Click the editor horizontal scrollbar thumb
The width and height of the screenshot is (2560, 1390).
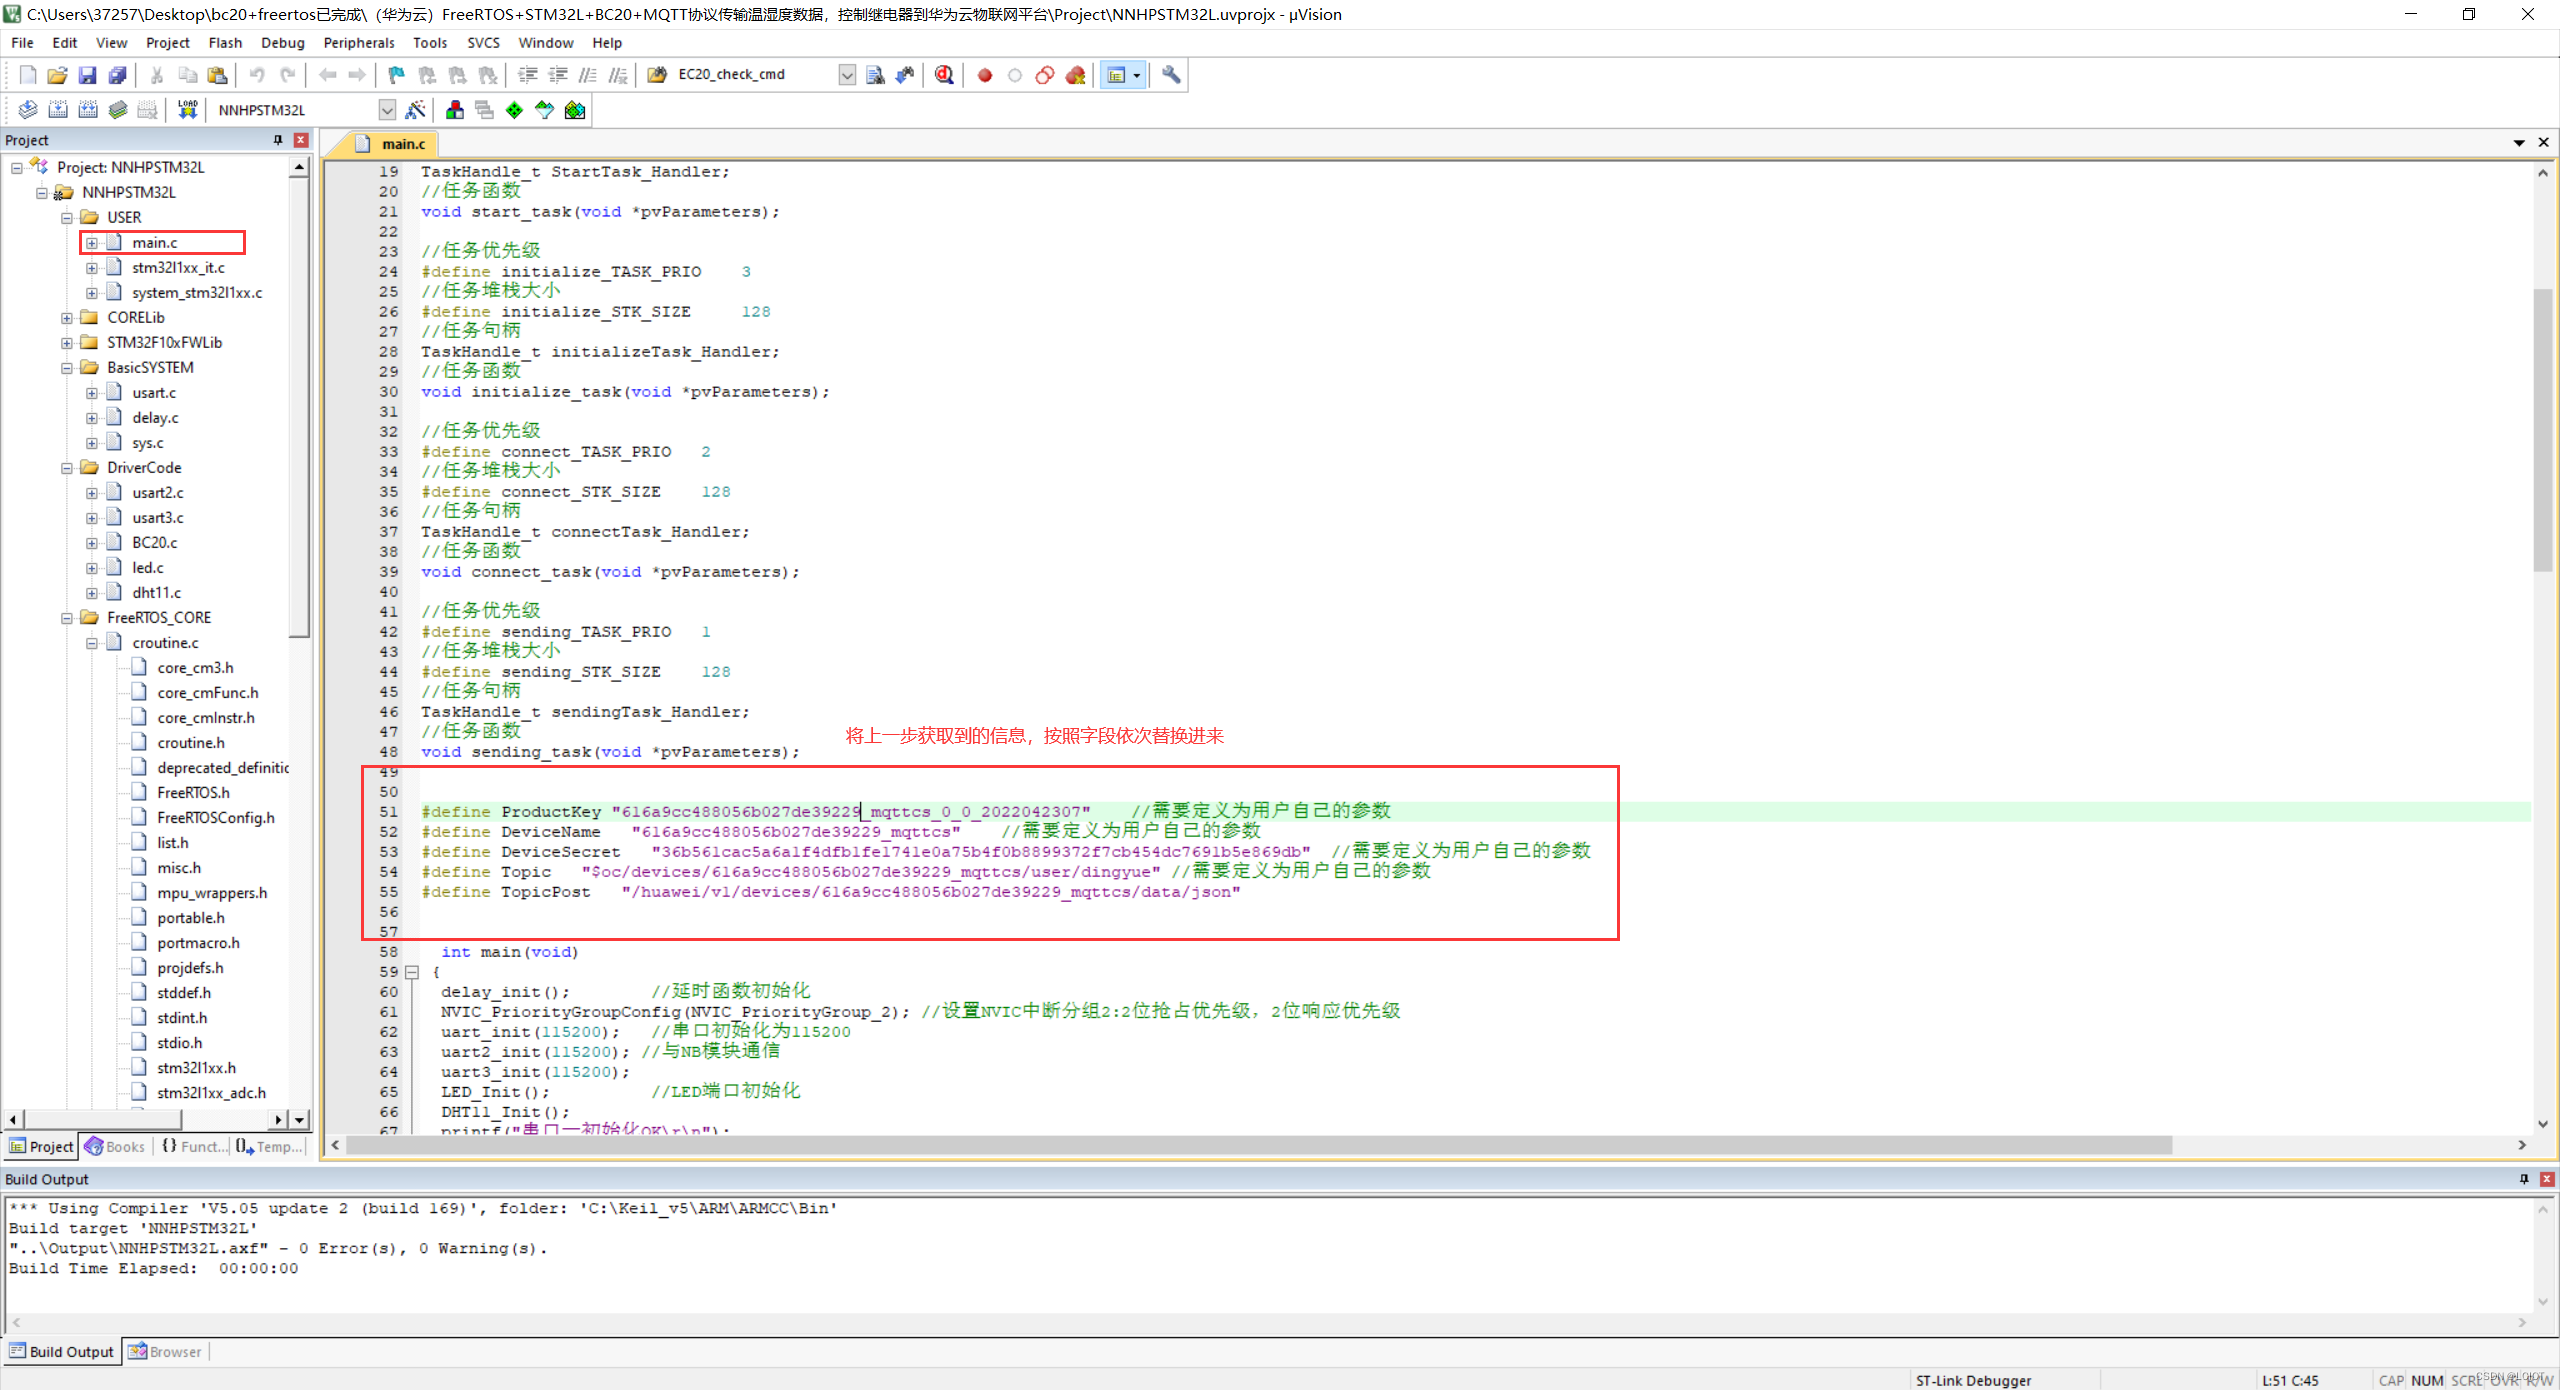(x=1260, y=1145)
